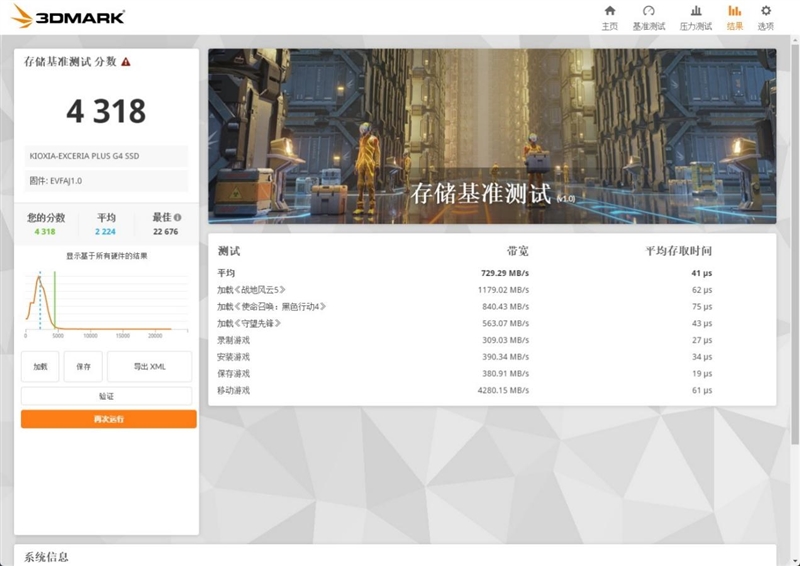Viewport: 800px width, 566px height.
Task: Click the 平均存取时间 column header
Action: tap(679, 251)
